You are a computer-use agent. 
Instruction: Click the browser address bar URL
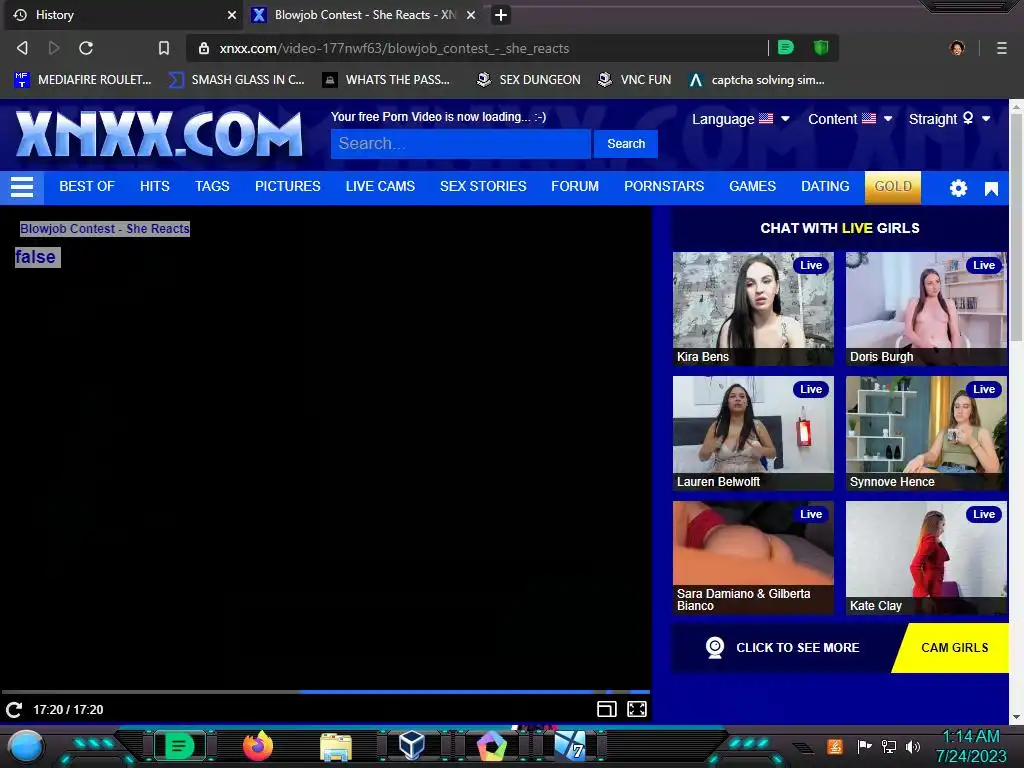tap(394, 48)
